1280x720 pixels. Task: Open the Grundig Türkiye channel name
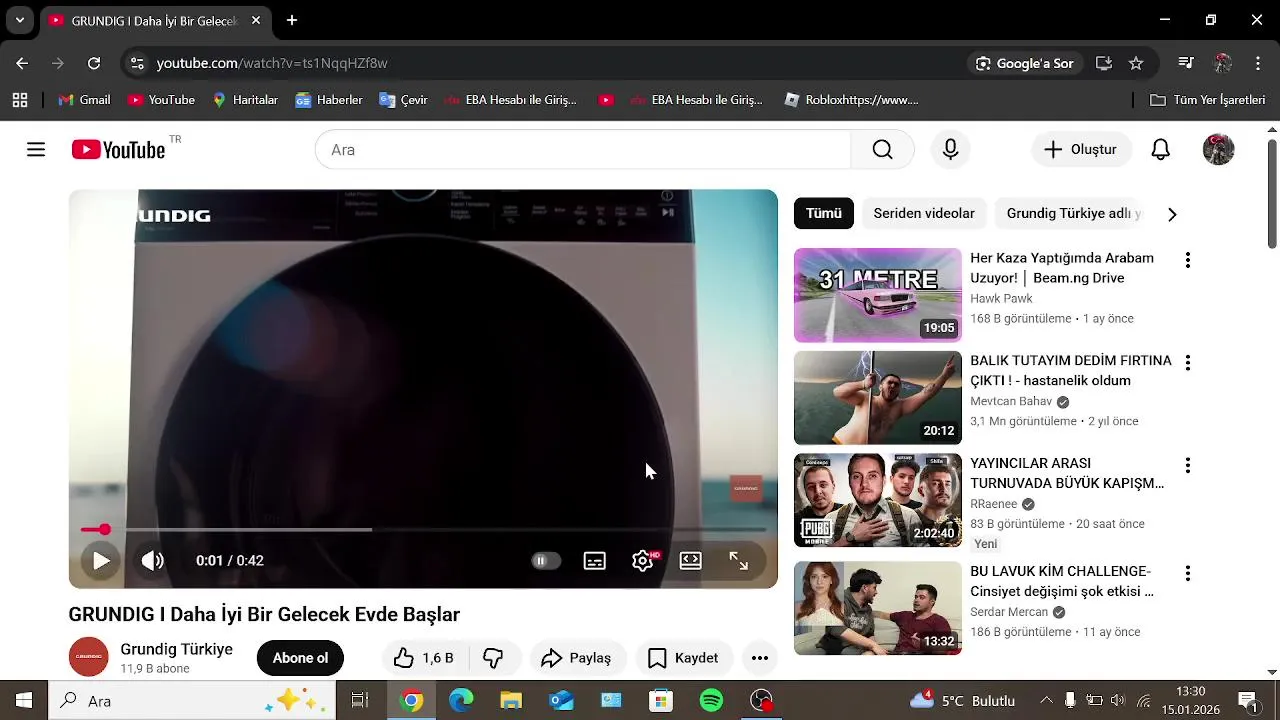click(176, 649)
